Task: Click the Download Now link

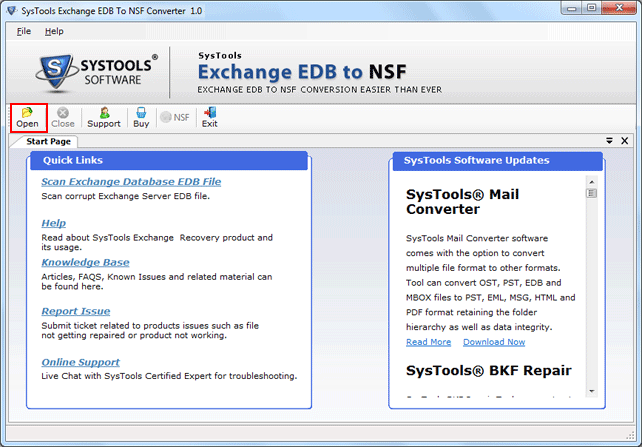Action: pyautogui.click(x=494, y=342)
